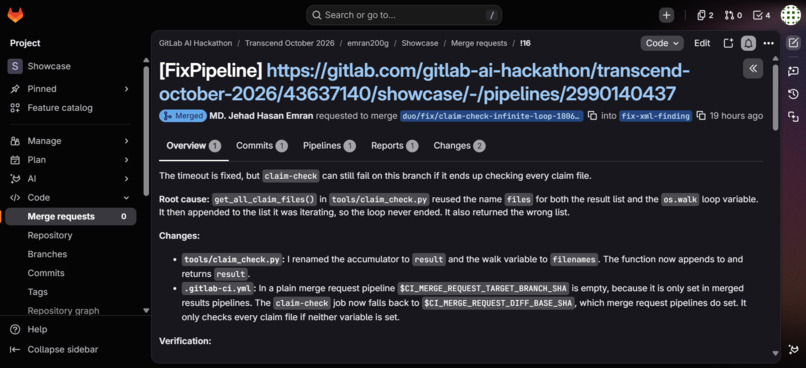The width and height of the screenshot is (806, 368).
Task: Click the Manage section icon
Action: 15,141
